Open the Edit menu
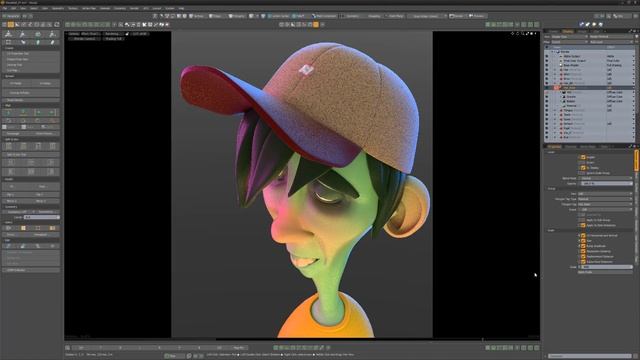Viewport: 640px width, 360px height. click(x=13, y=8)
